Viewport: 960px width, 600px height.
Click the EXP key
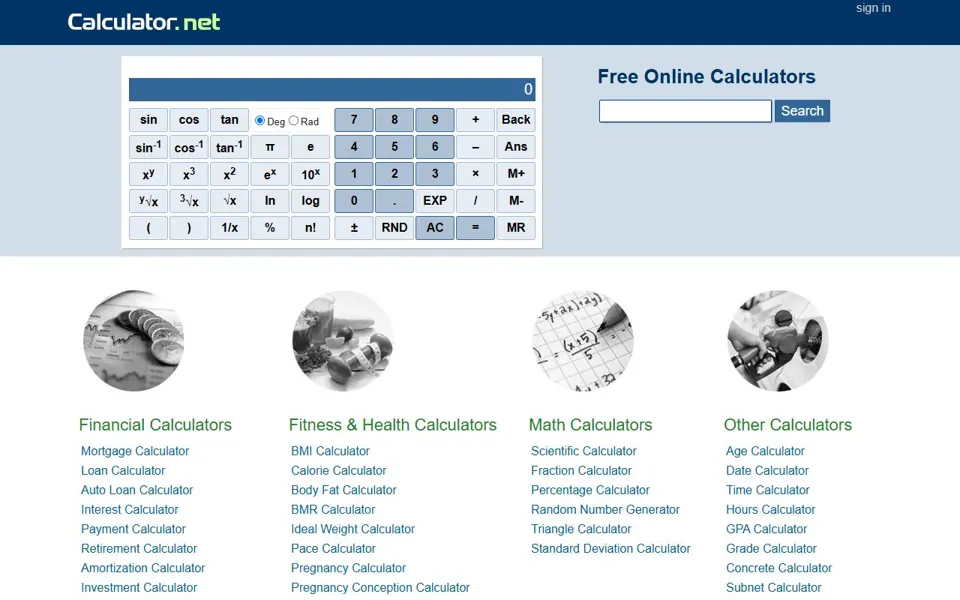[x=435, y=201]
